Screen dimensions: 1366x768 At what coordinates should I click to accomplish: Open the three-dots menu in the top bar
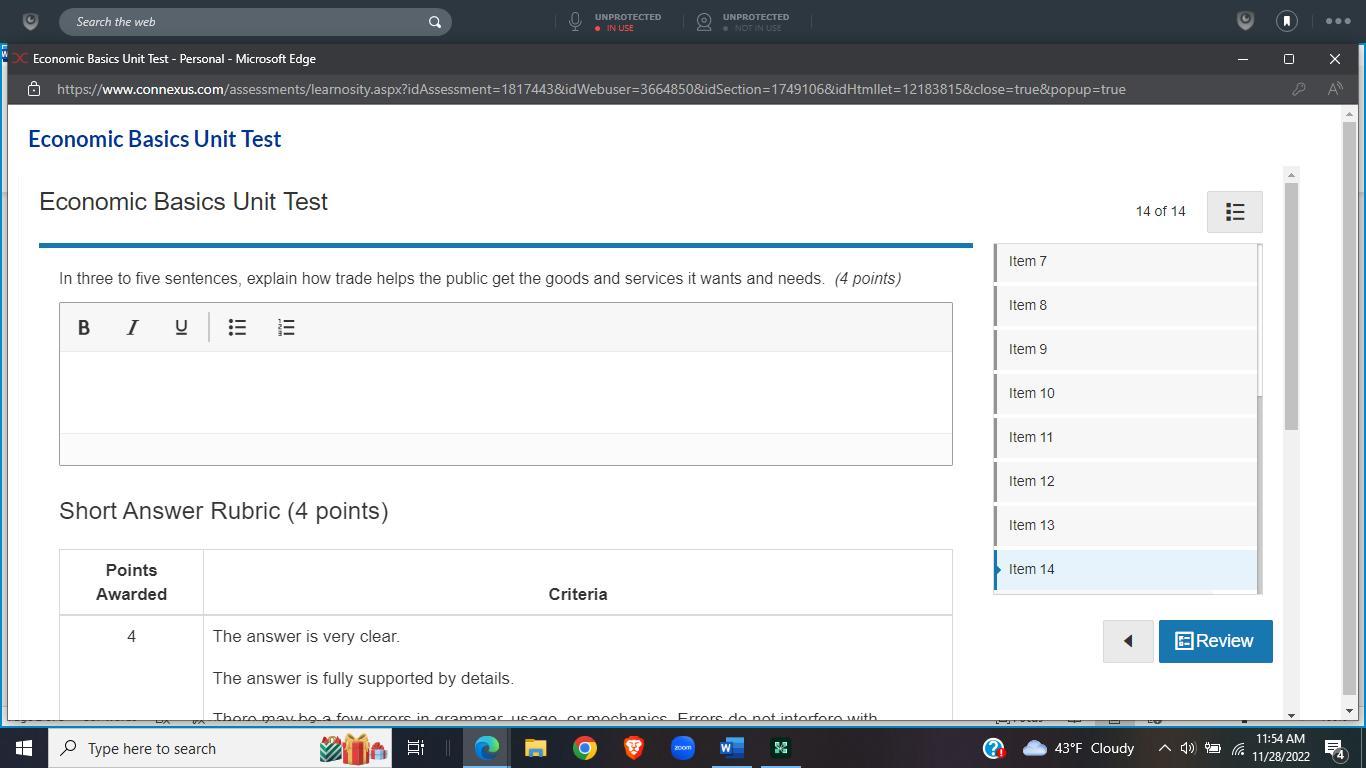[x=1338, y=21]
